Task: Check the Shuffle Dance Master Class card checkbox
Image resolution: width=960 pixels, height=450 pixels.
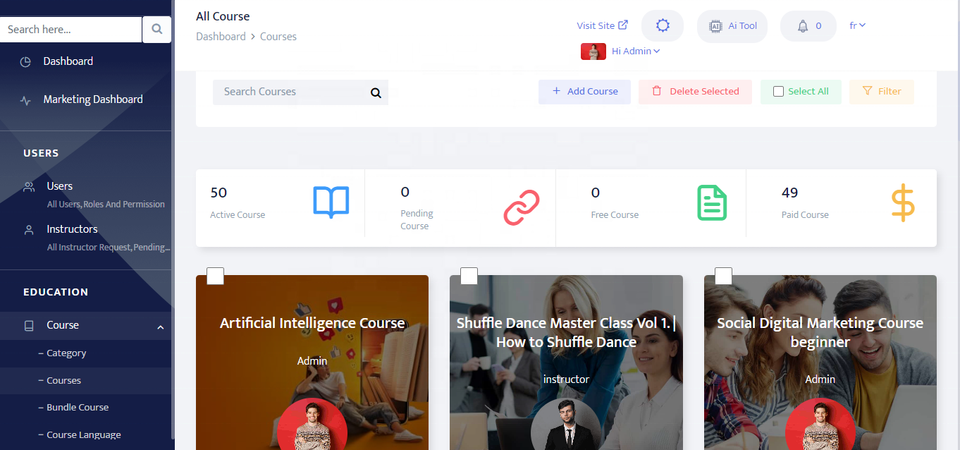Action: (469, 276)
